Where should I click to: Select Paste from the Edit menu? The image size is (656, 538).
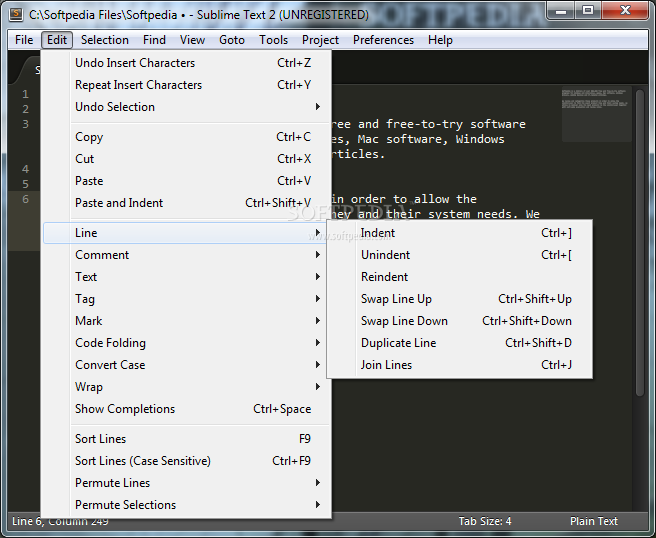tap(187, 181)
